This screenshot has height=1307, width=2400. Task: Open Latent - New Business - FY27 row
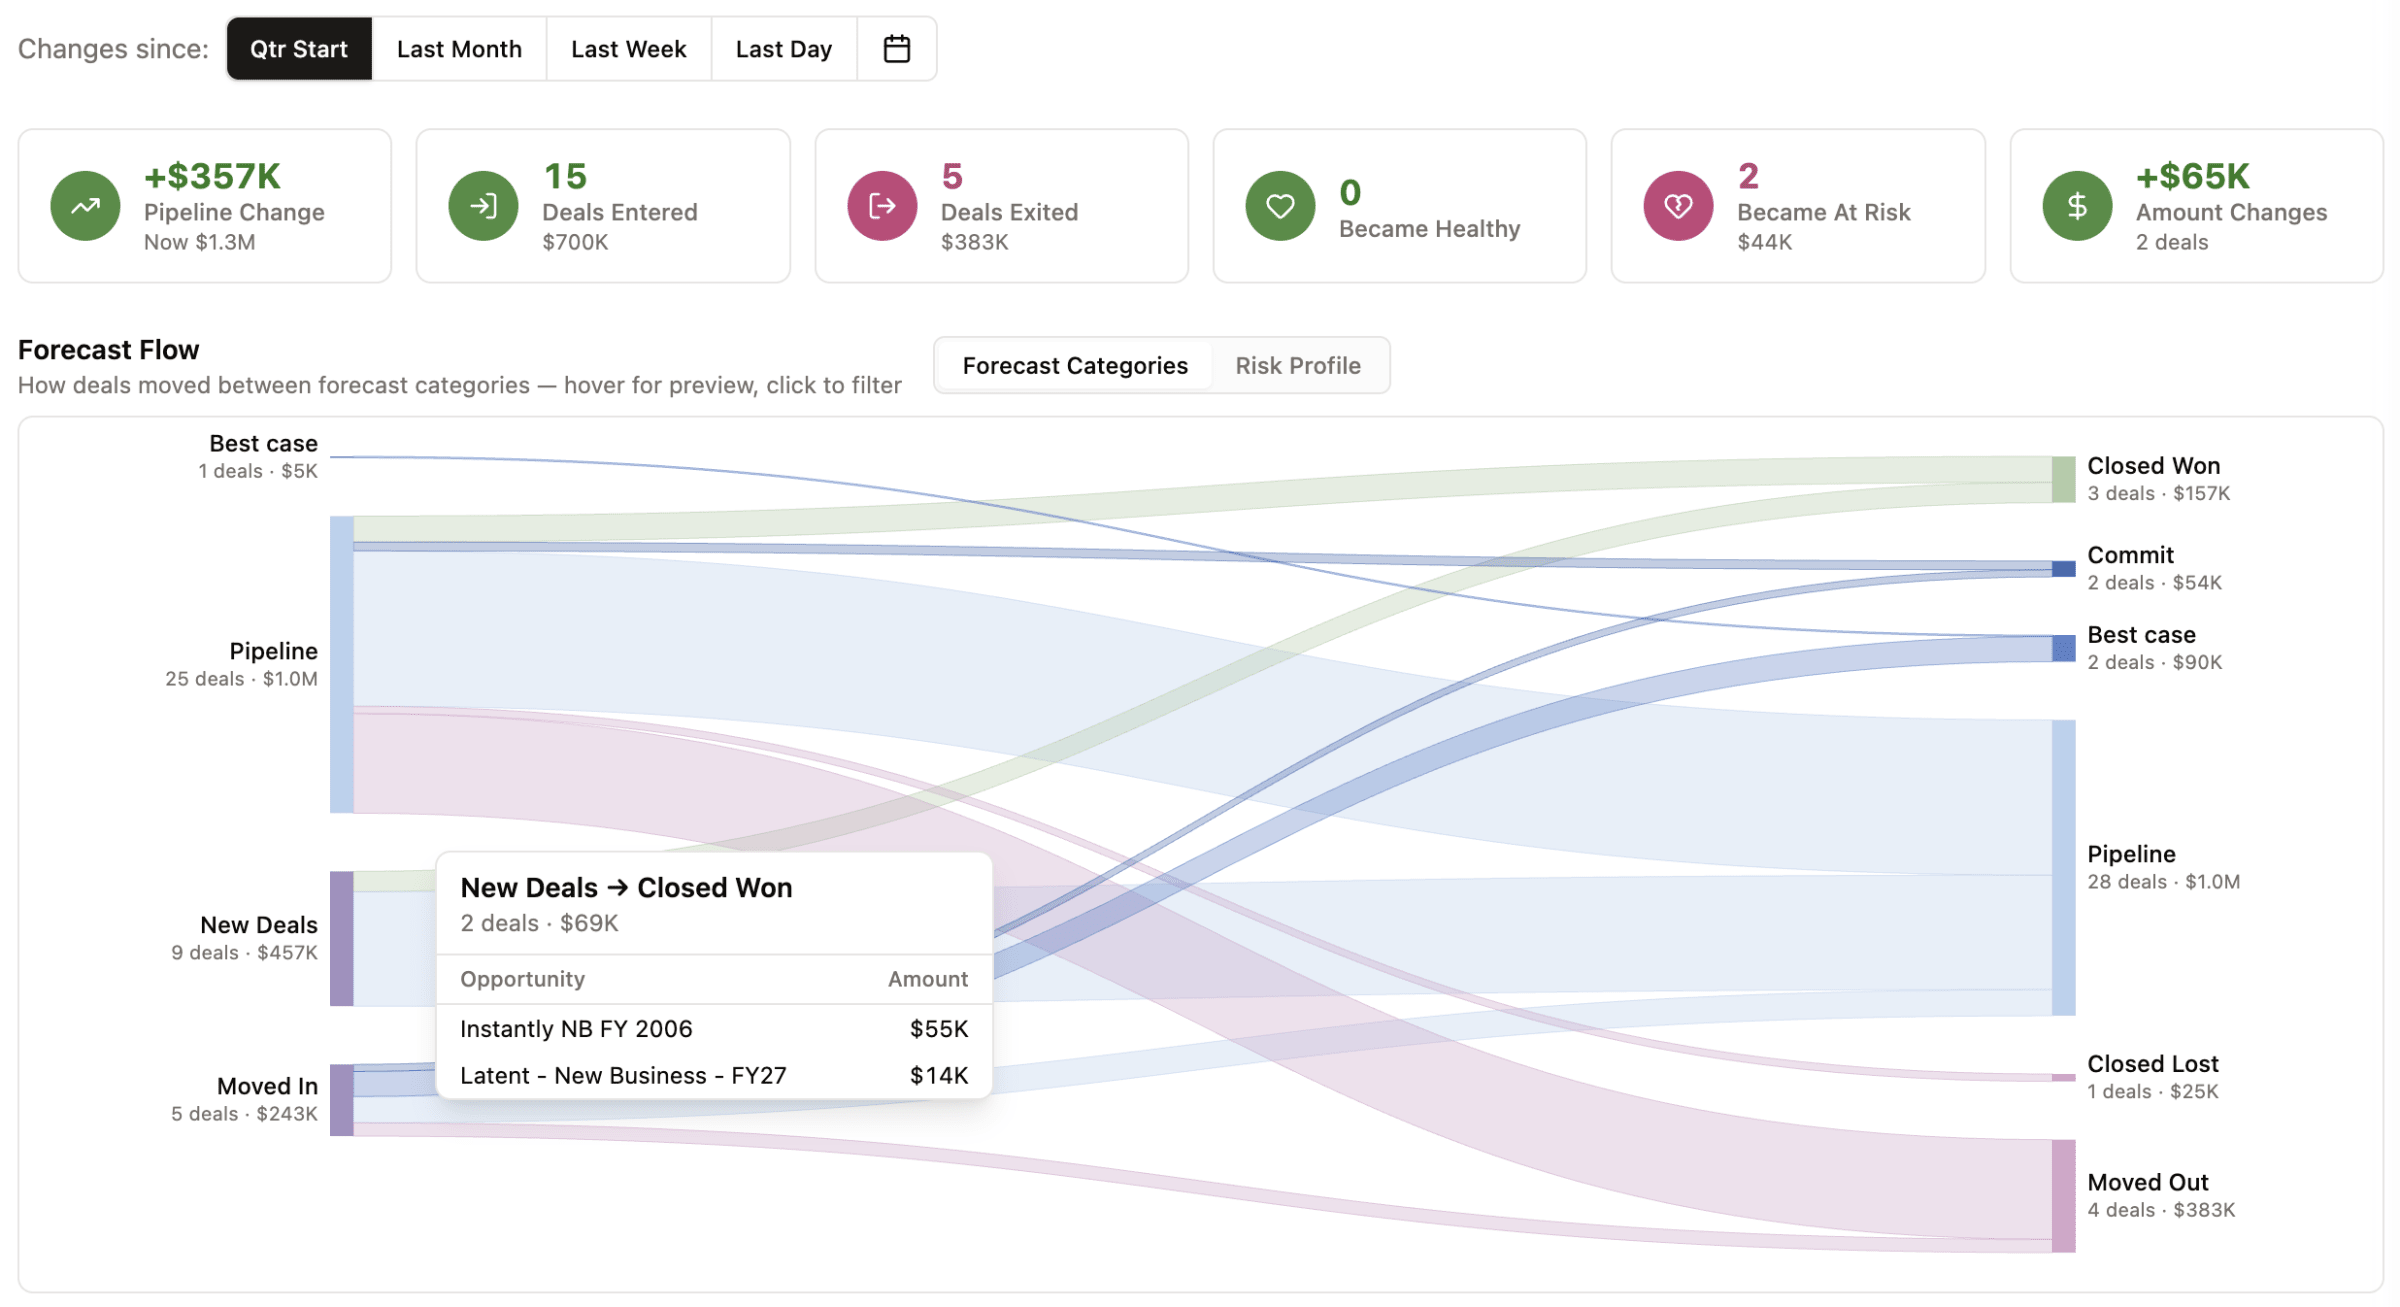click(x=623, y=1076)
